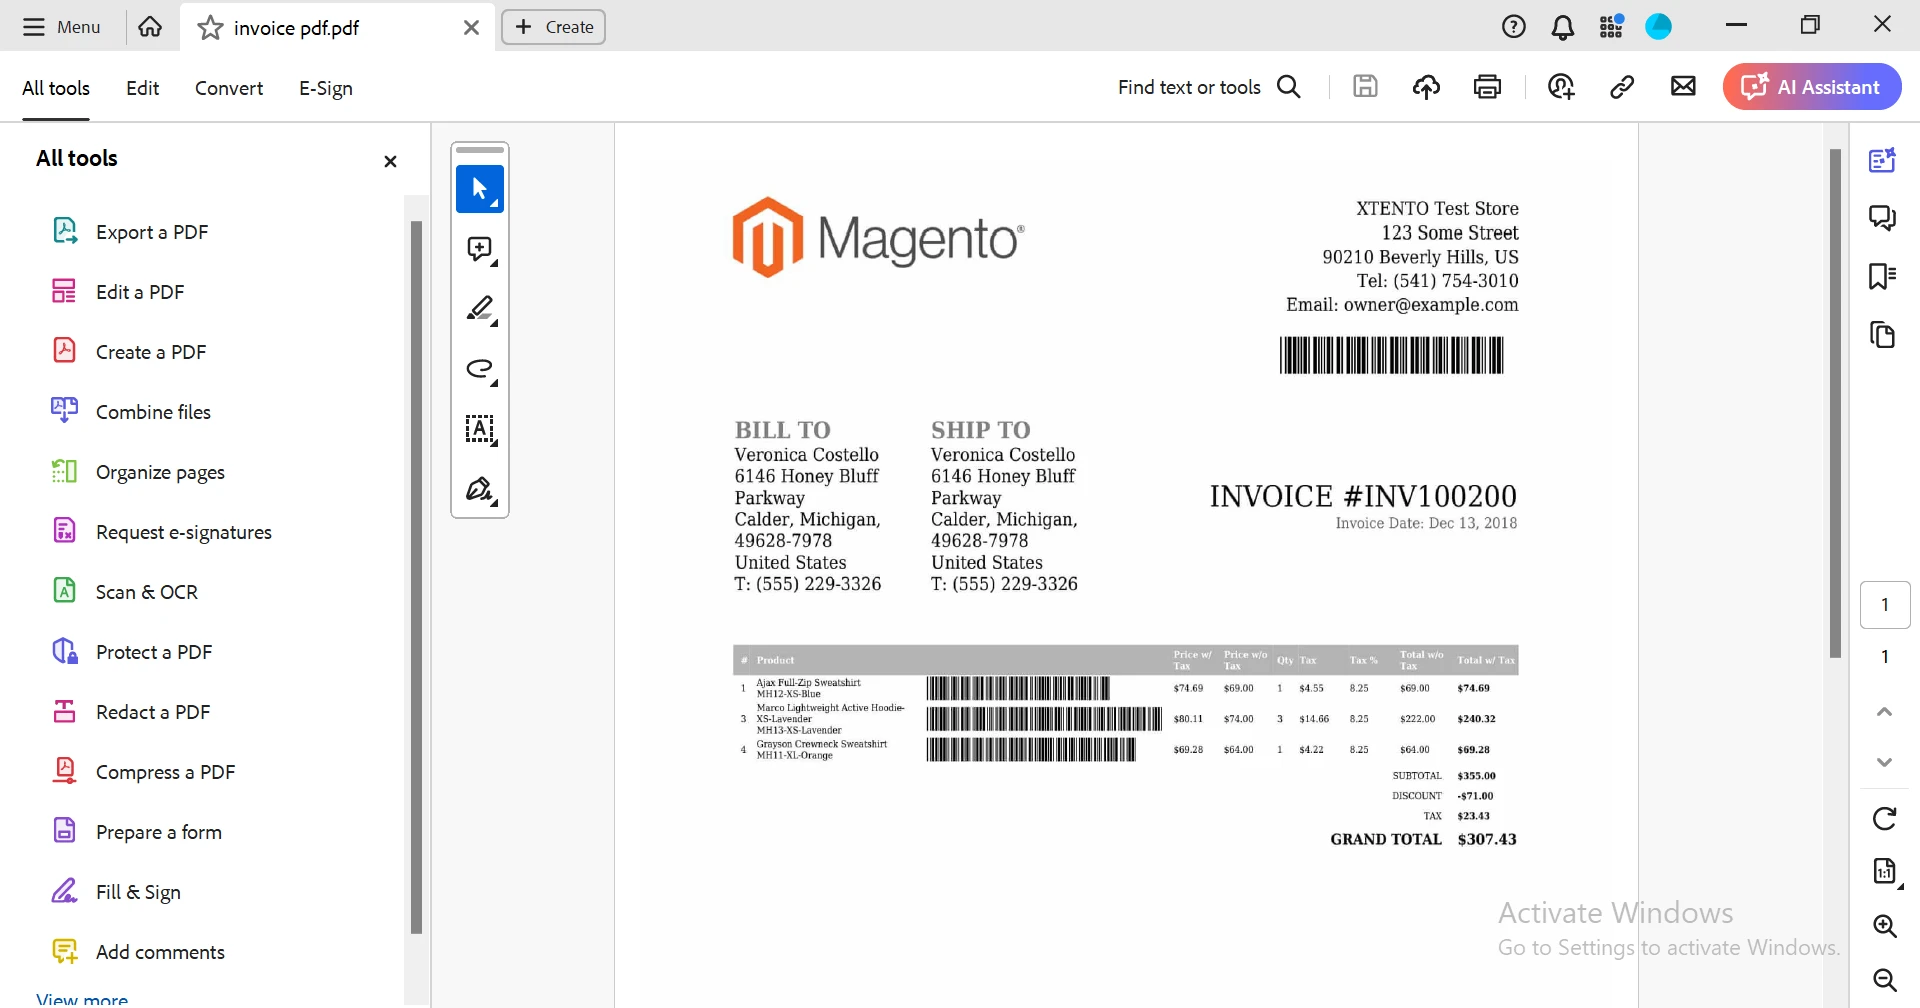Viewport: 1920px width, 1008px height.
Task: Rotate the page using the rotate icon
Action: tap(1884, 819)
